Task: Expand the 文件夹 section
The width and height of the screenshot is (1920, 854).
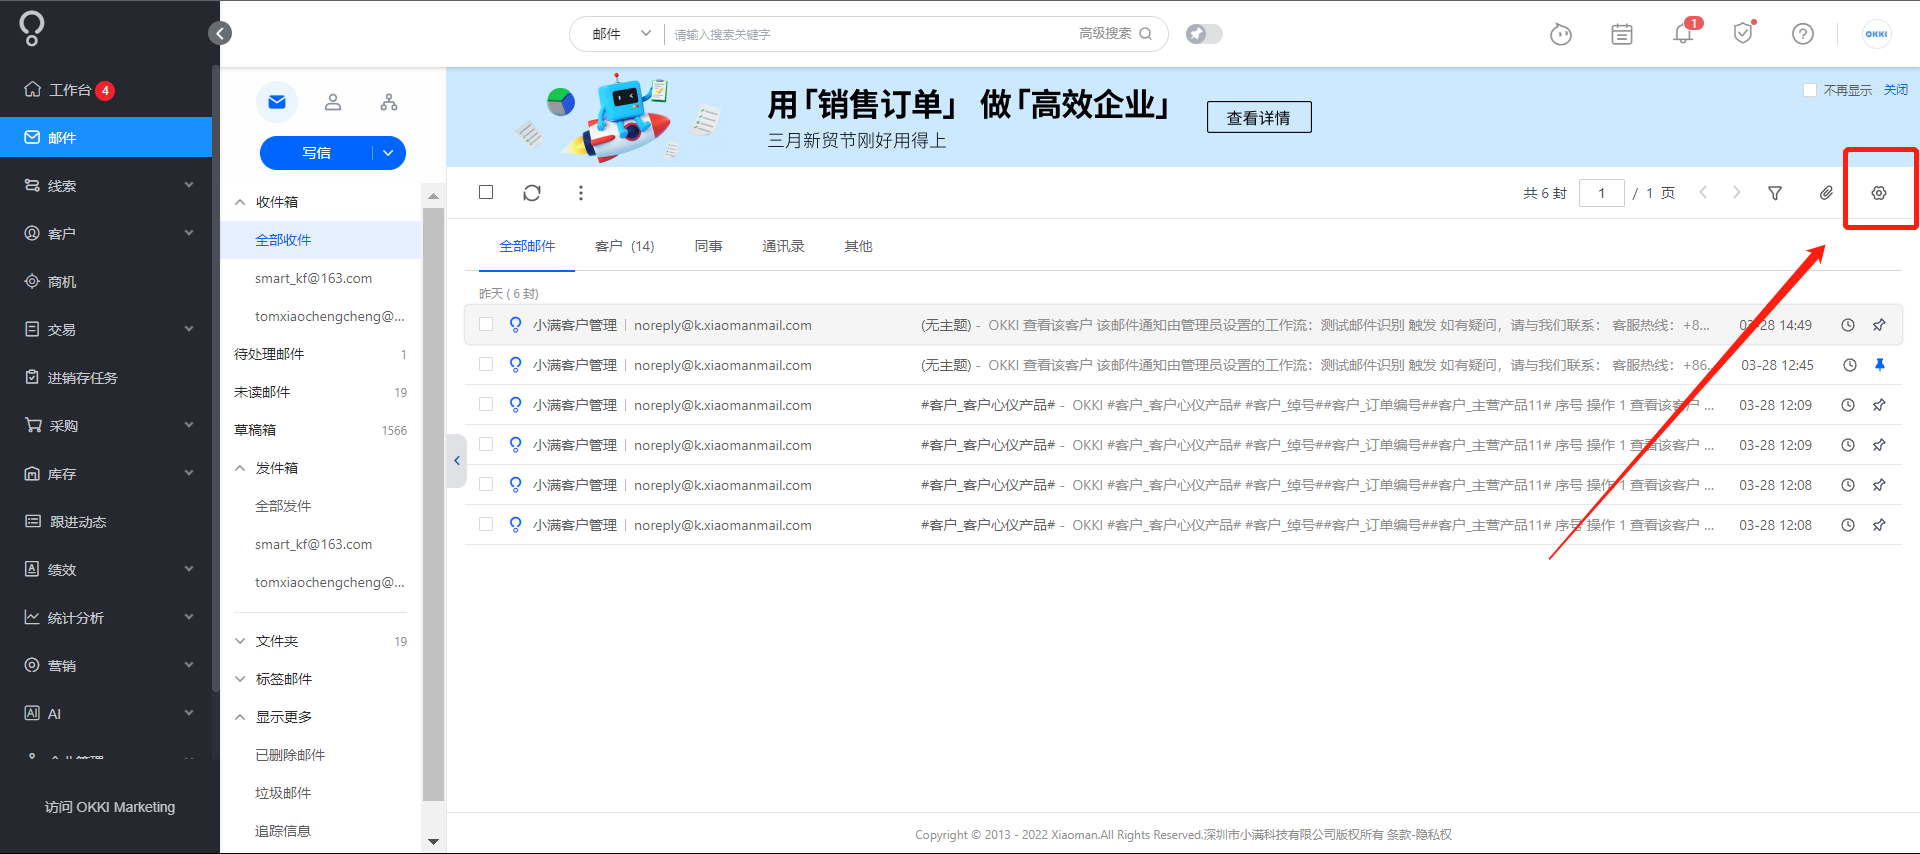Action: 240,641
